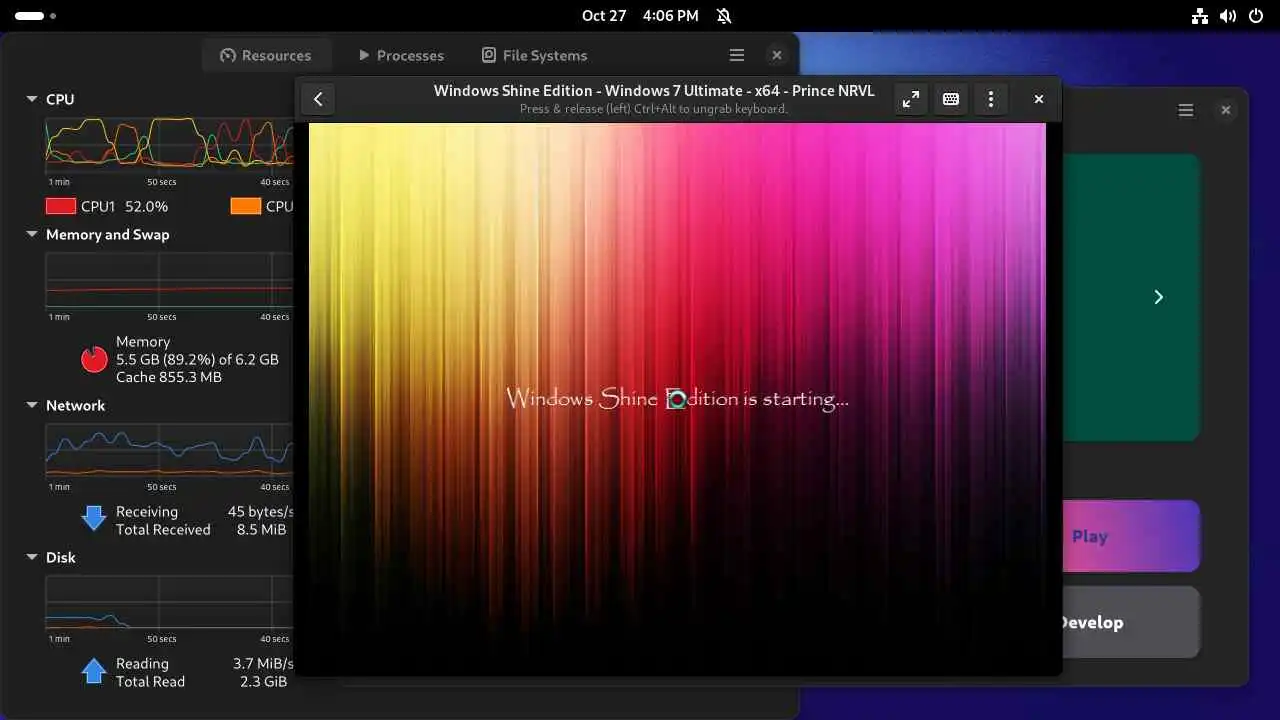Click the green card in background window
The width and height of the screenshot is (1280, 720).
point(1130,297)
